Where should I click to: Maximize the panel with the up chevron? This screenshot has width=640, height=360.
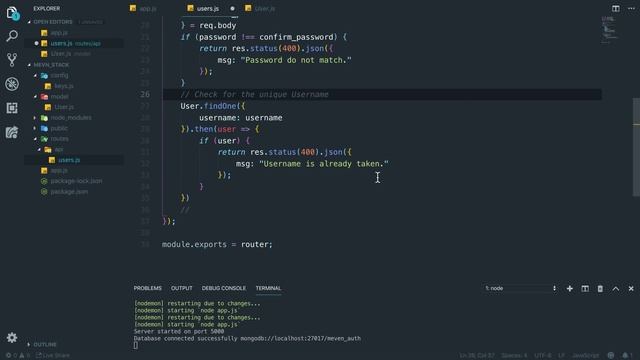click(616, 289)
